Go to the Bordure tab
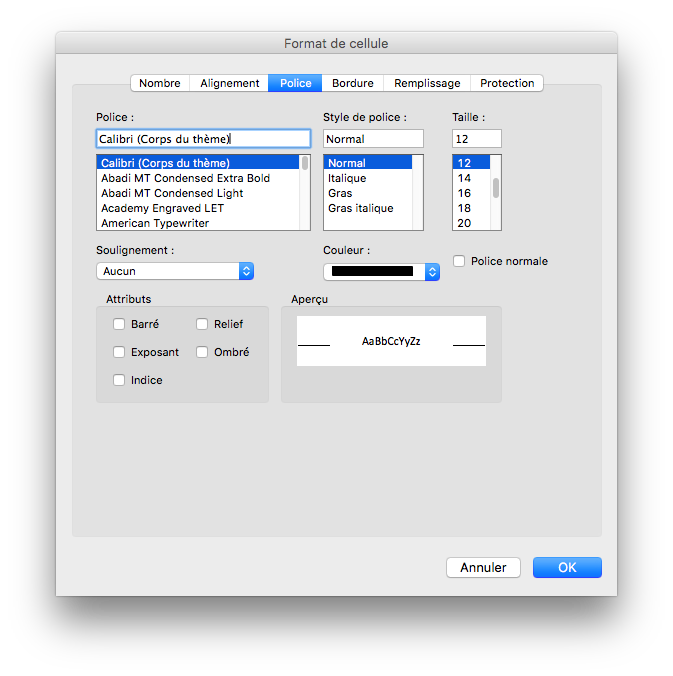 tap(353, 83)
